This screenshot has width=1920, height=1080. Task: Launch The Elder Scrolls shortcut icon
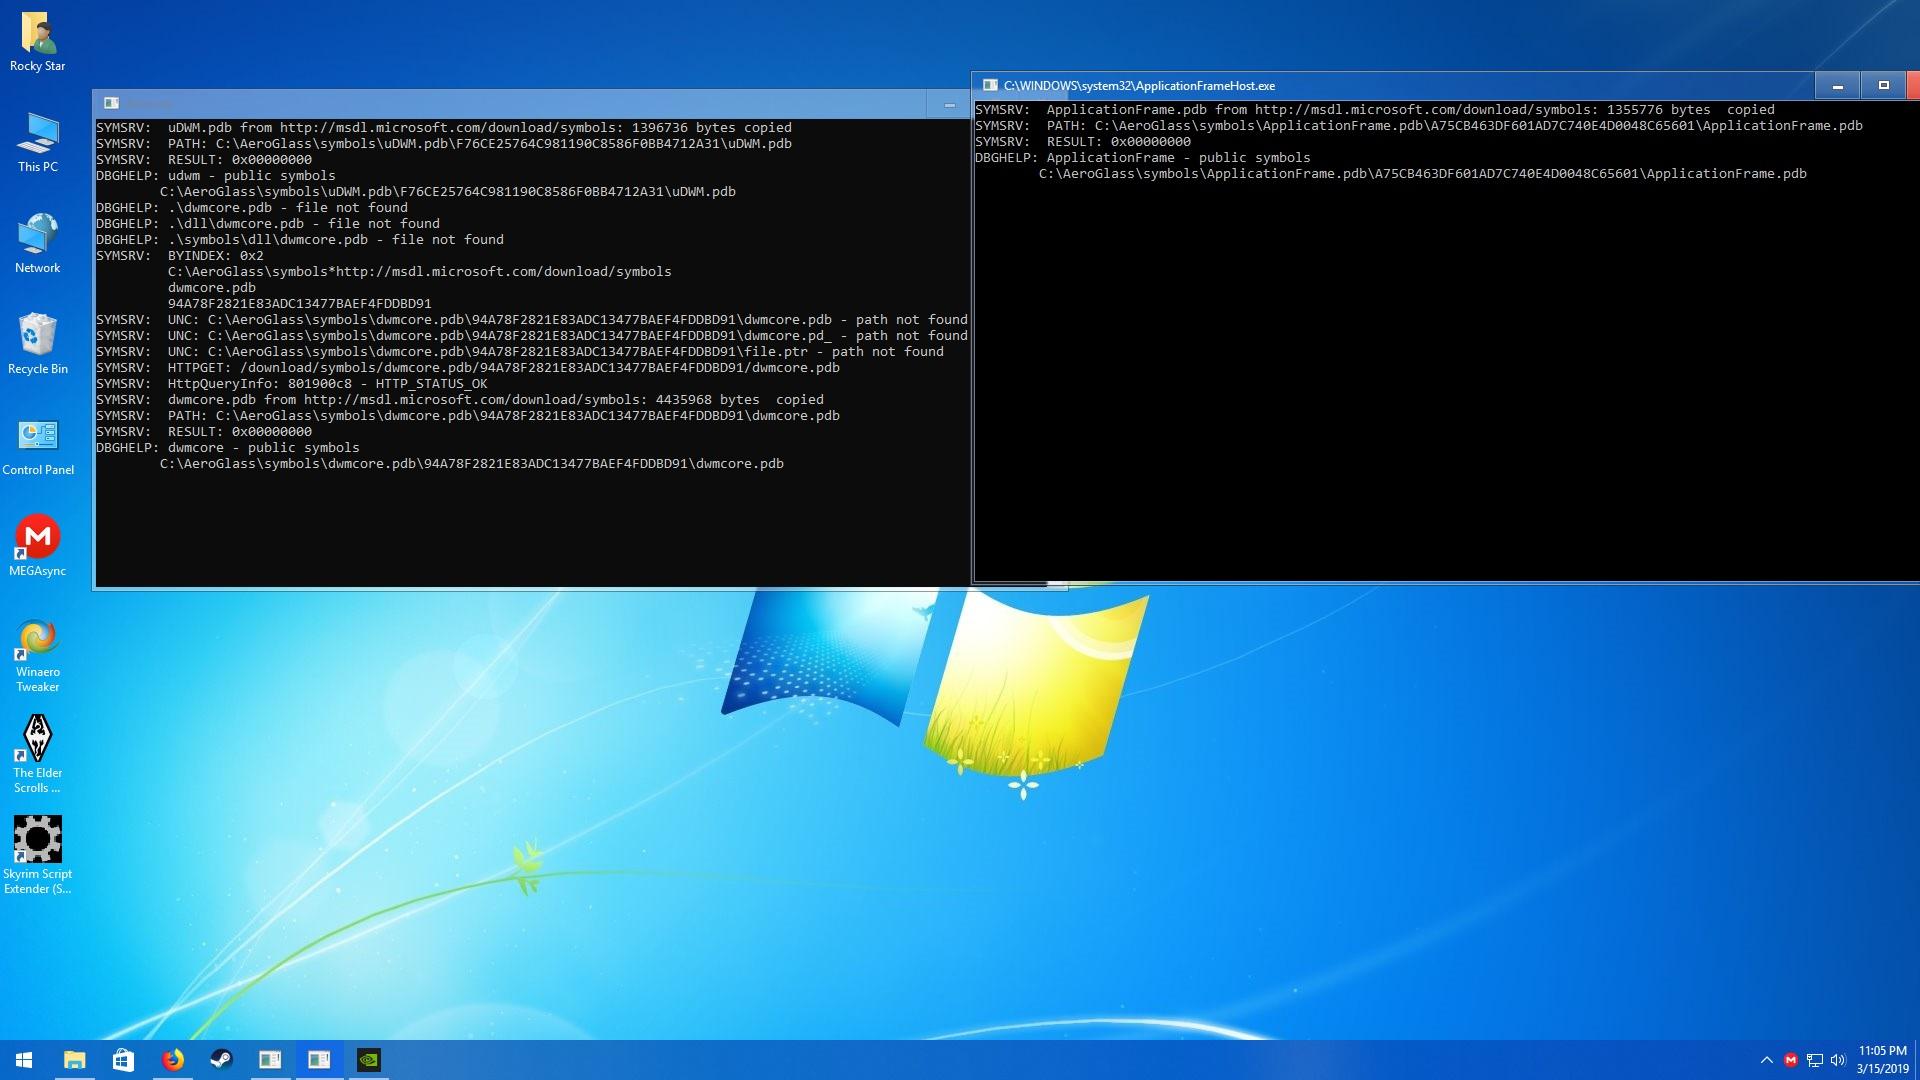[38, 755]
